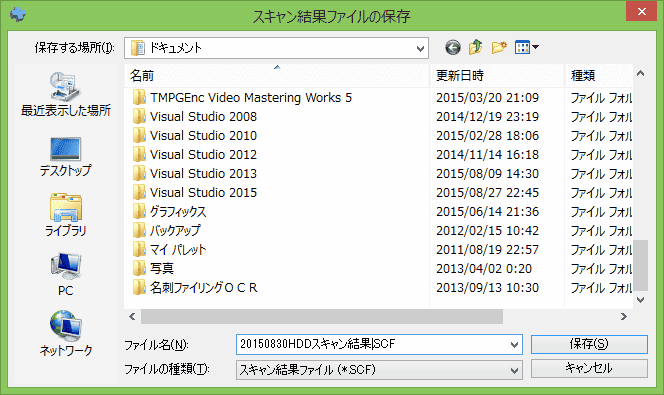Click date 2014/11/14 16:18
The width and height of the screenshot is (664, 395).
click(x=487, y=155)
